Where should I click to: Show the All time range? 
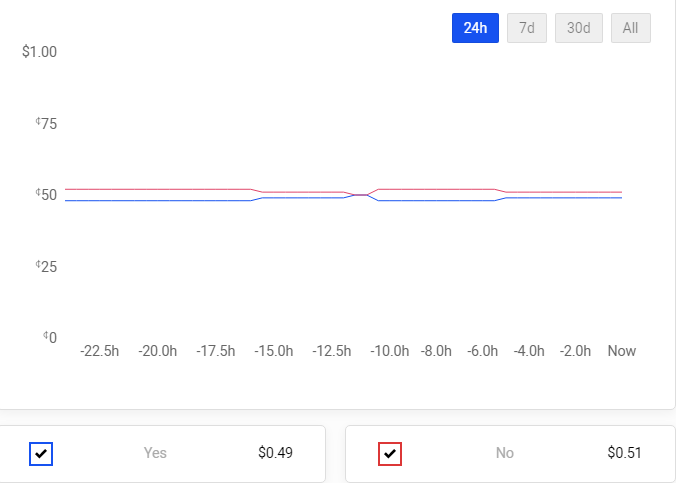click(x=631, y=28)
